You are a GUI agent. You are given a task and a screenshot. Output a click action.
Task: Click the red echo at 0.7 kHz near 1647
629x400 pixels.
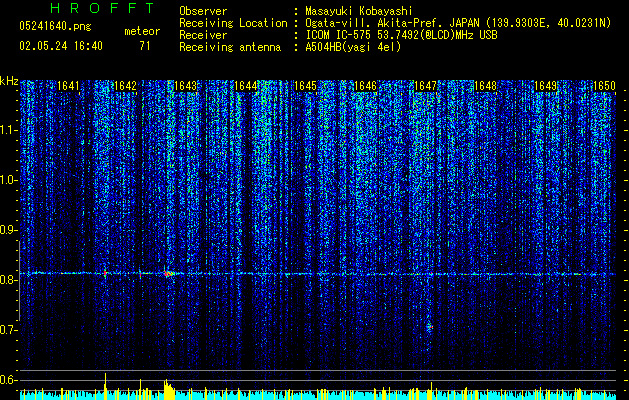click(430, 327)
